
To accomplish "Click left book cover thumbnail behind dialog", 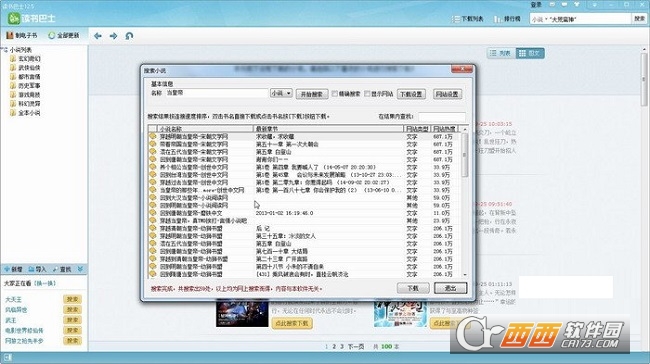I will 242,313.
